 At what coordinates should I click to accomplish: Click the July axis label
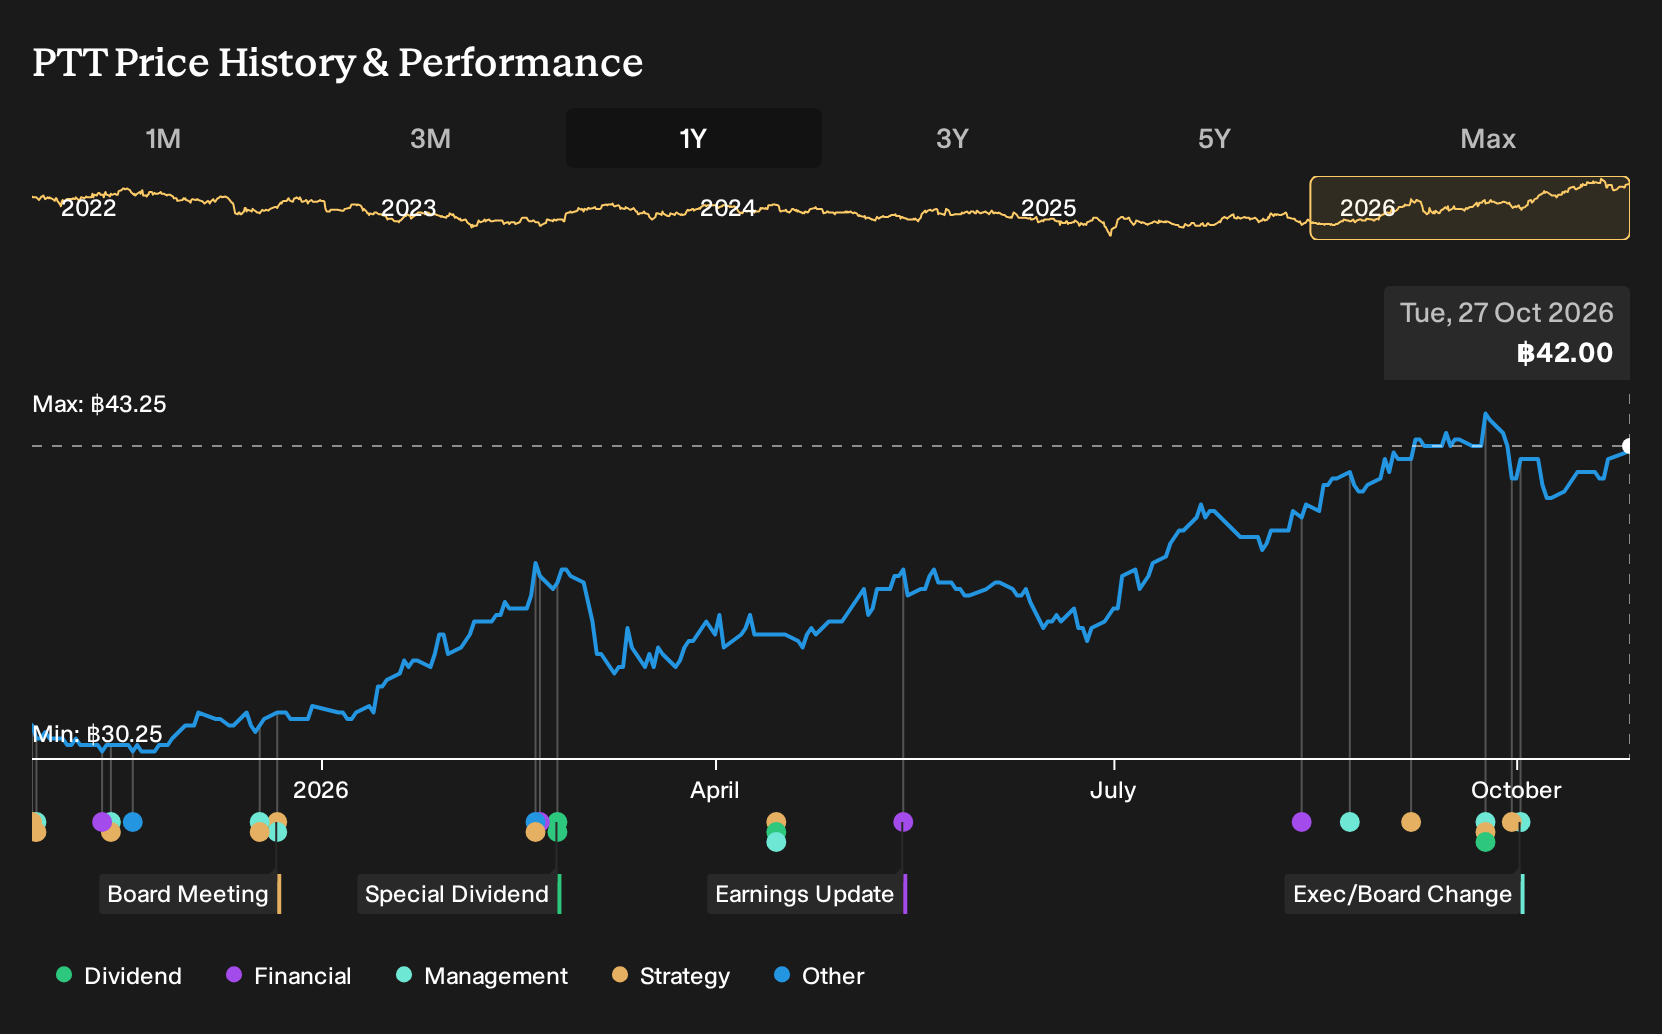point(1113,790)
